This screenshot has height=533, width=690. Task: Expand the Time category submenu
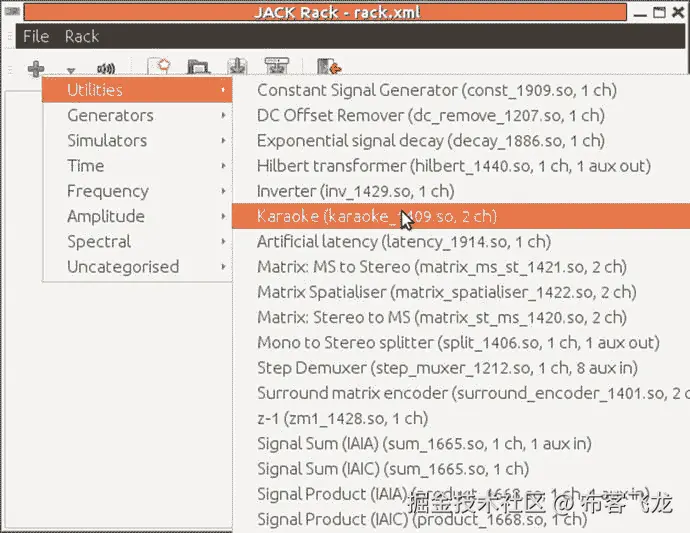[x=137, y=166]
